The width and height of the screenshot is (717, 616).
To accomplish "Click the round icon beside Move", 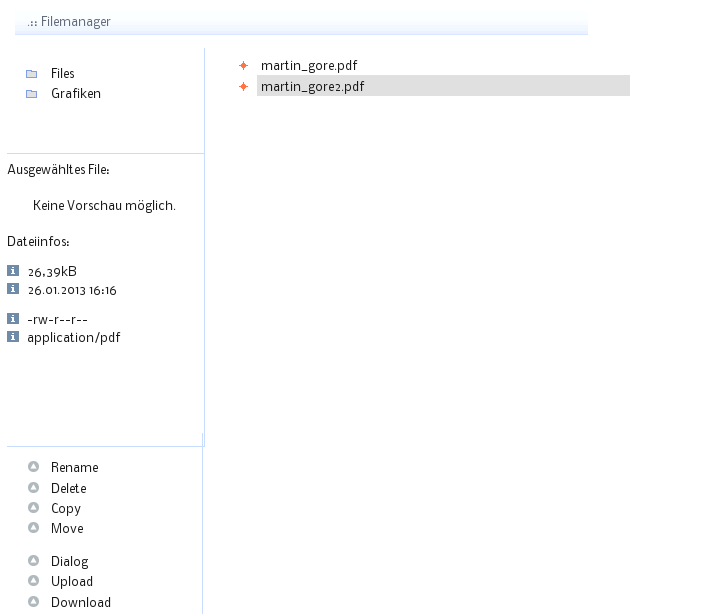I will (x=33, y=528).
